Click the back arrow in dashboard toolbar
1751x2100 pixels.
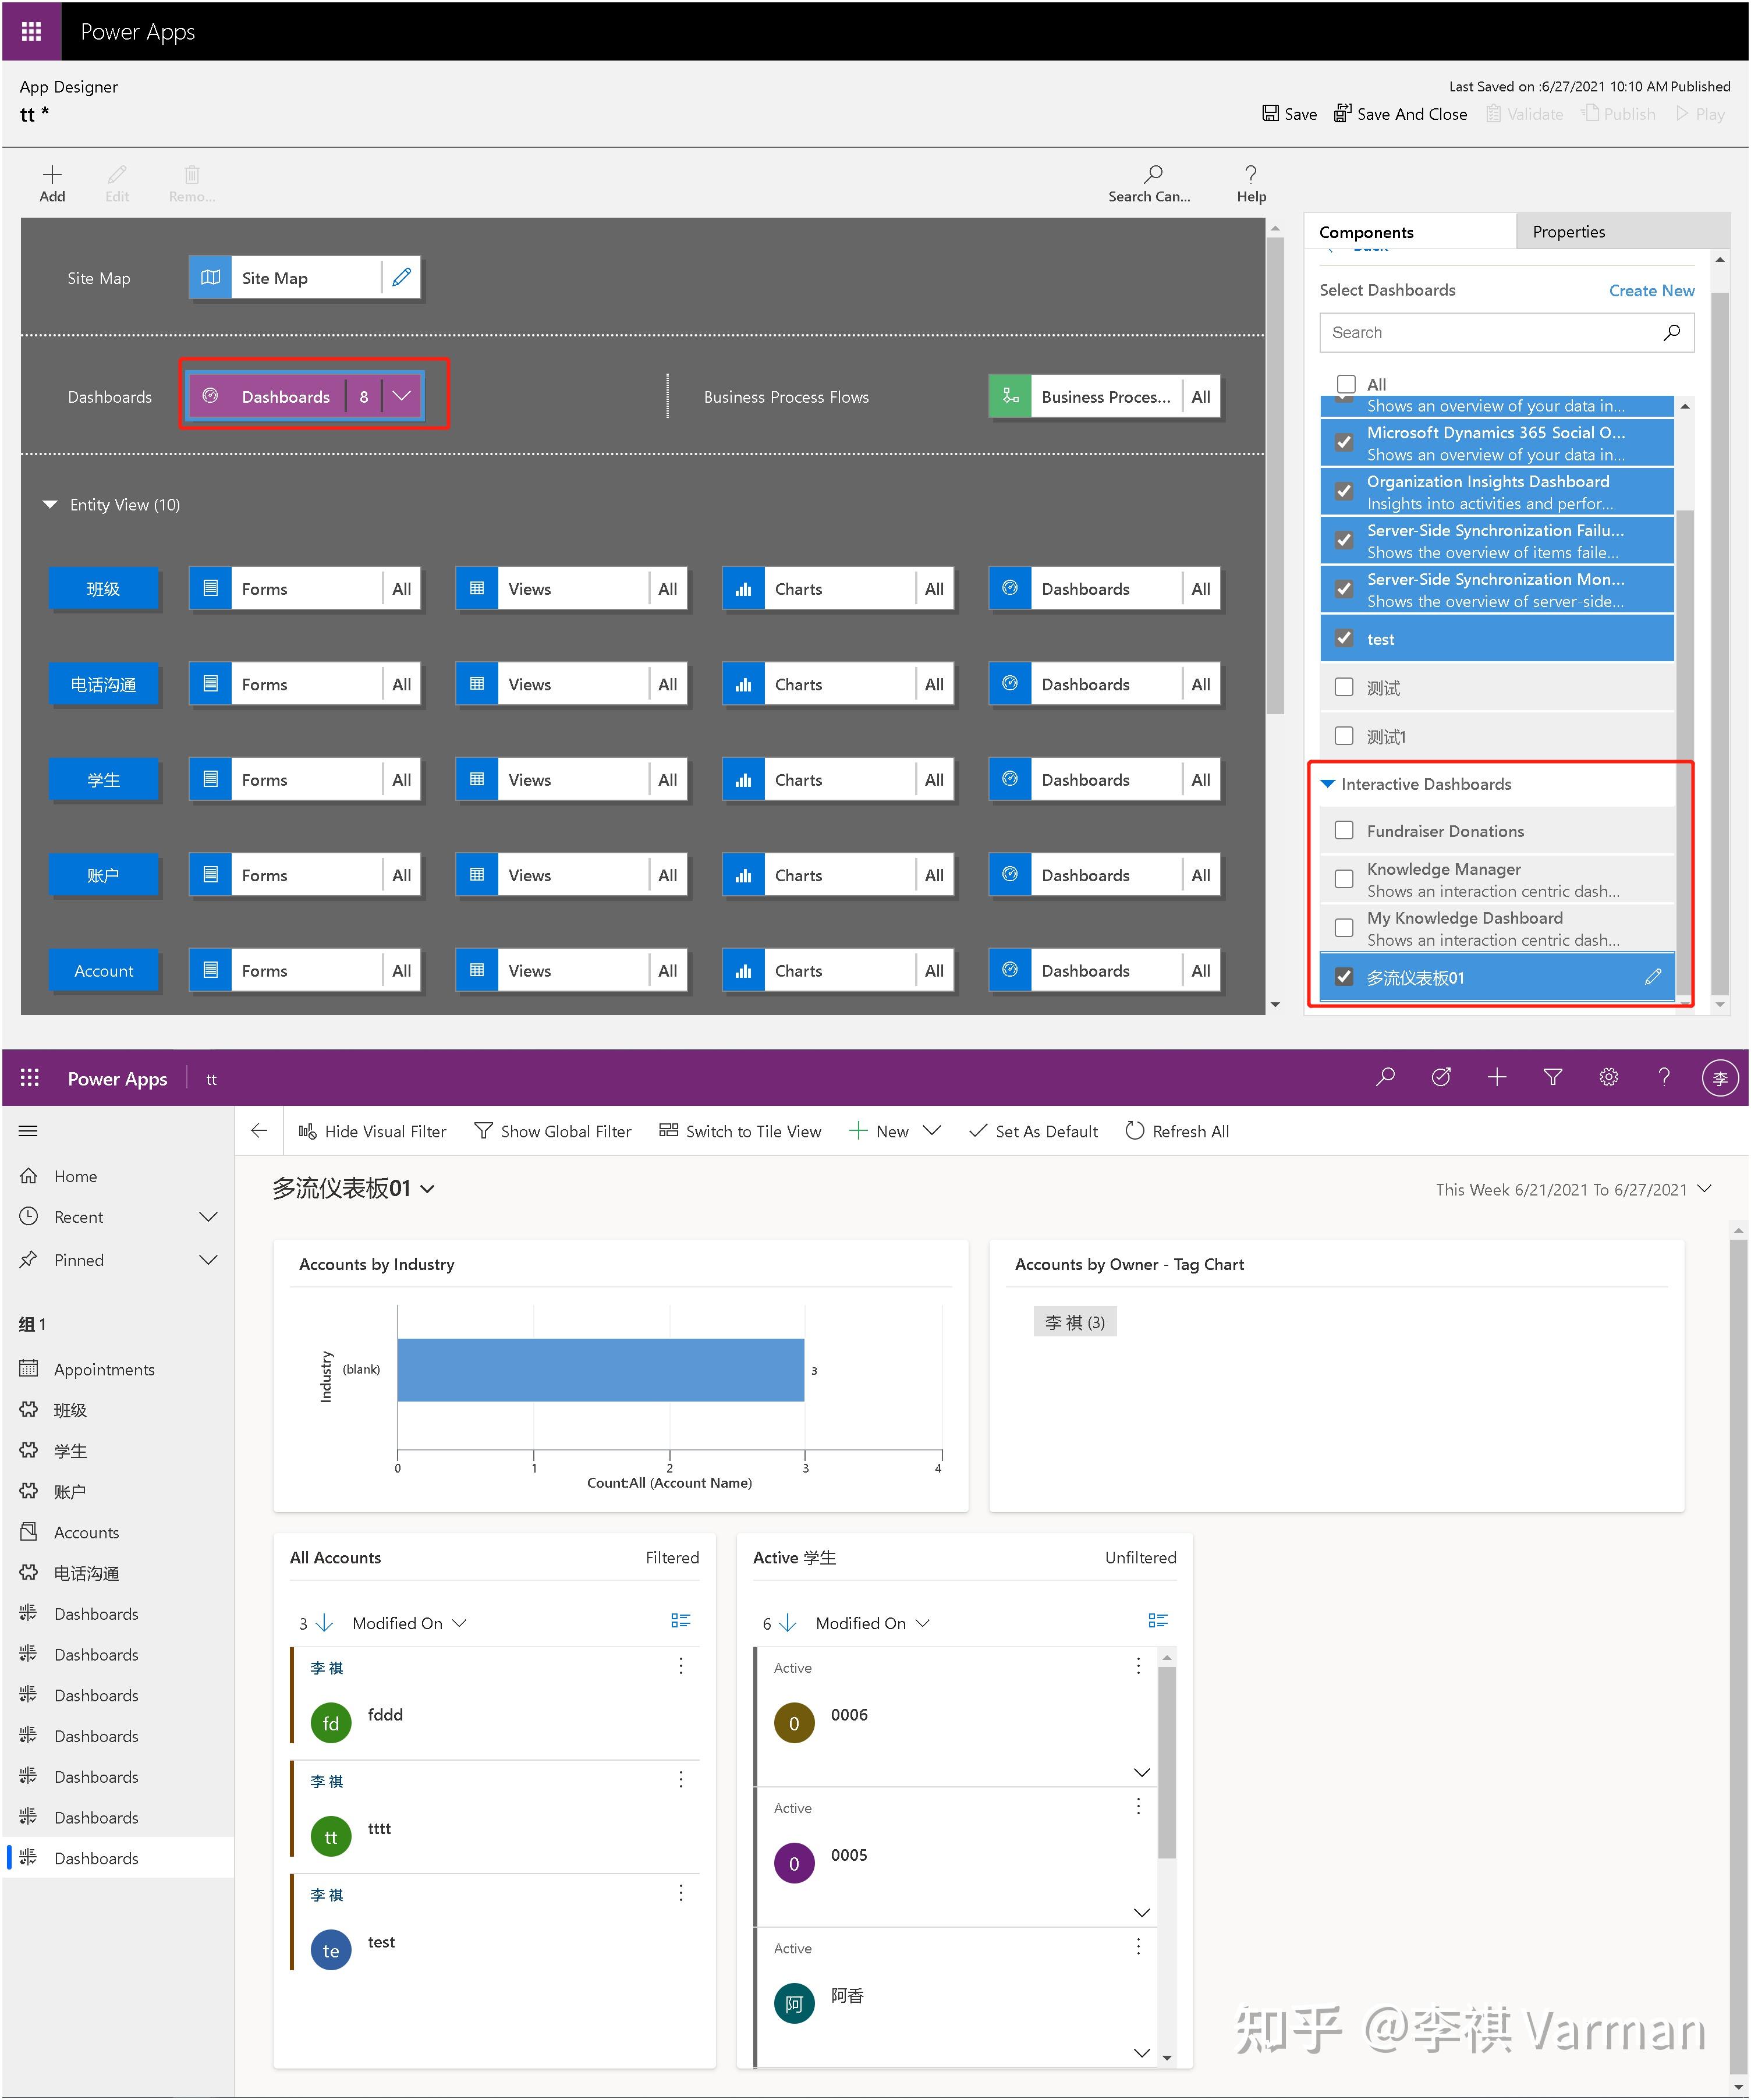[259, 1131]
